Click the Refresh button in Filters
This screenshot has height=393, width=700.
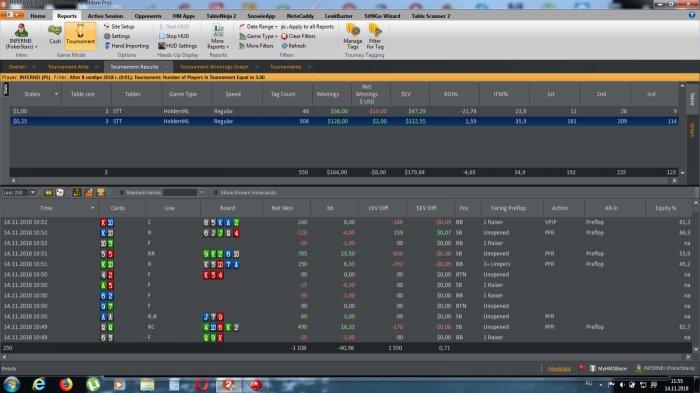(x=294, y=46)
